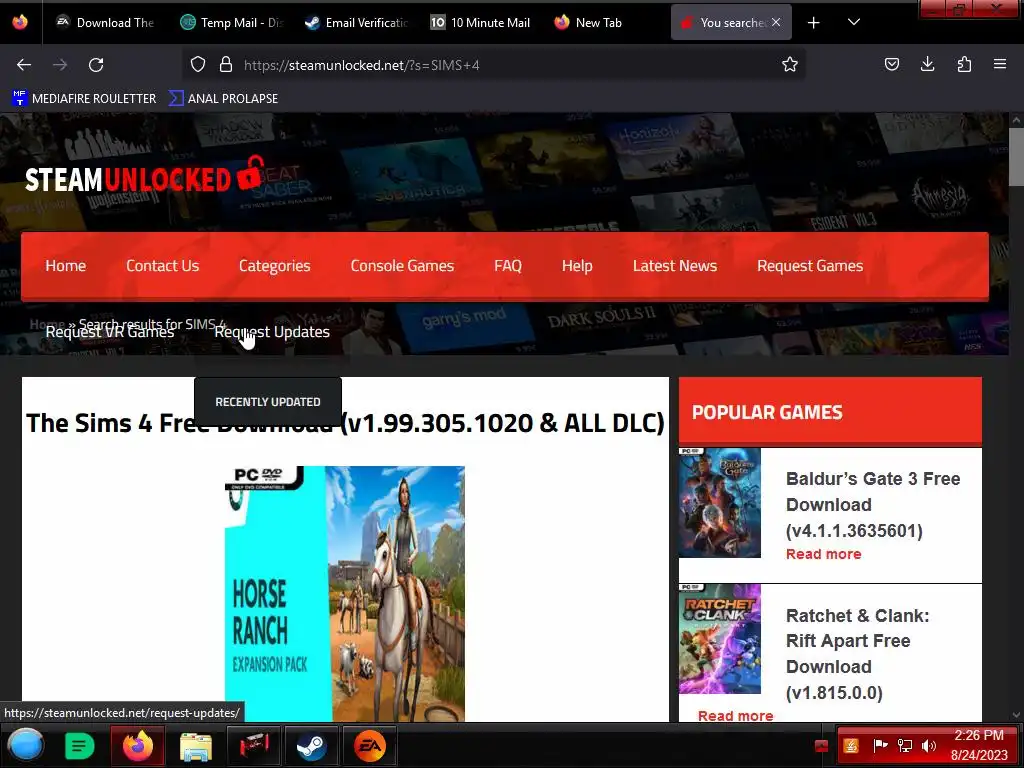Open the shield tracking protection icon
1024x768 pixels.
(198, 65)
